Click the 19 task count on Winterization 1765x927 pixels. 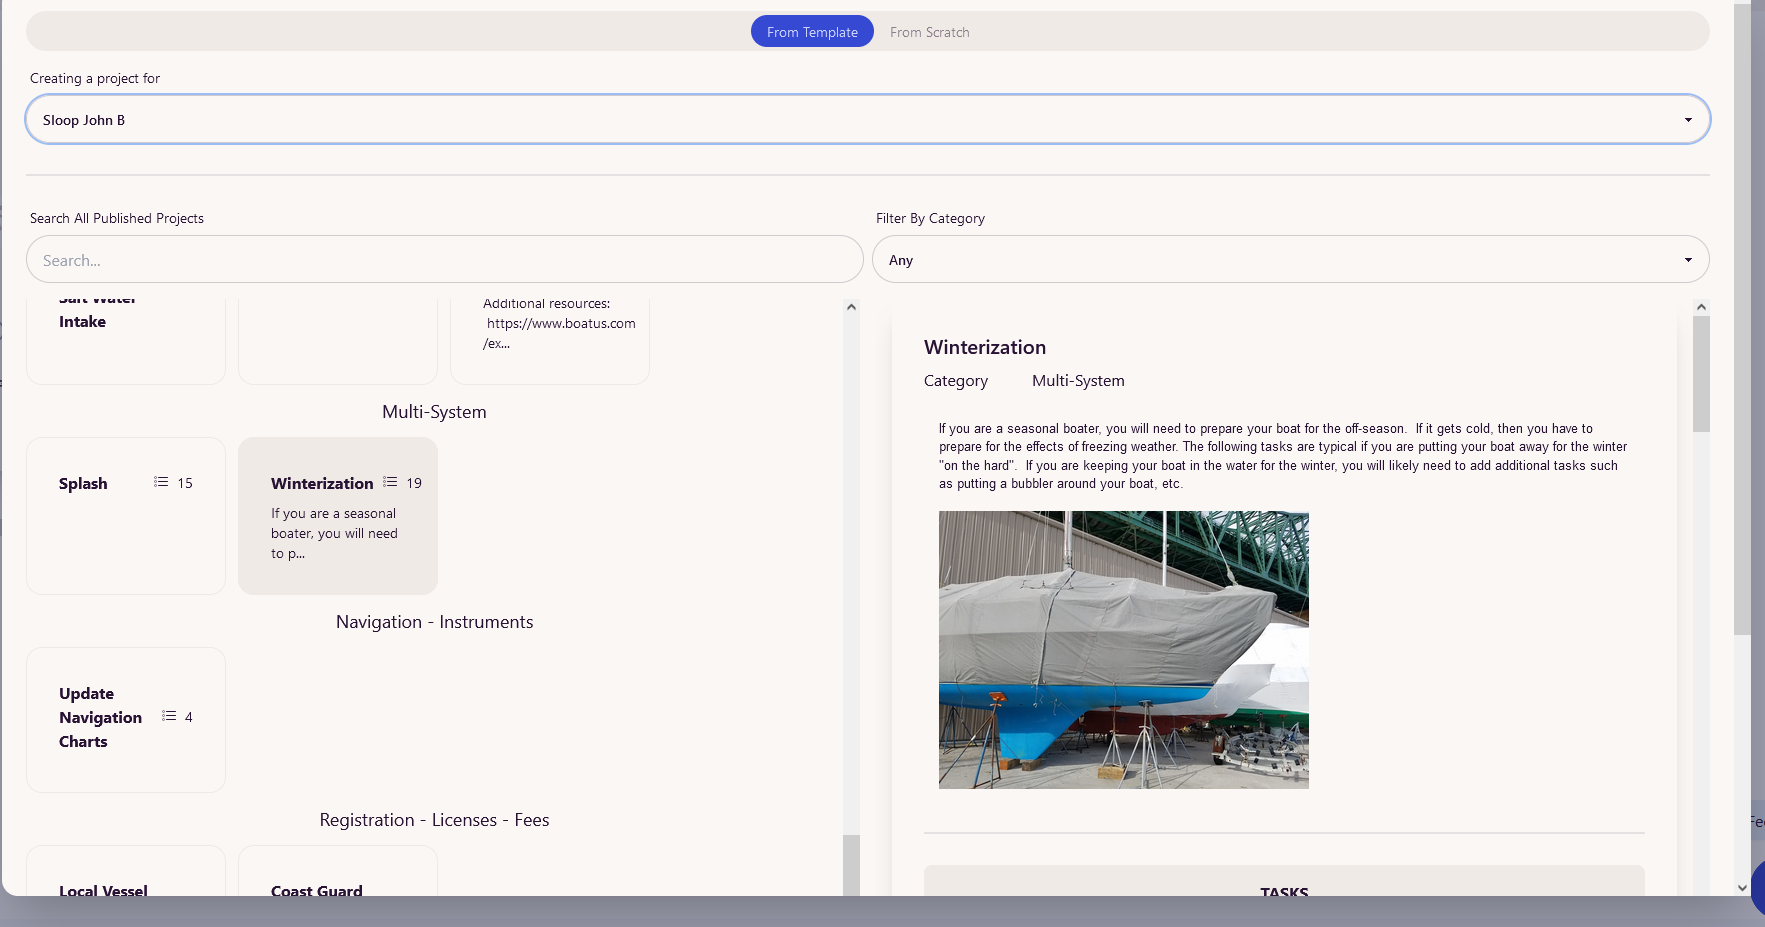coord(414,483)
